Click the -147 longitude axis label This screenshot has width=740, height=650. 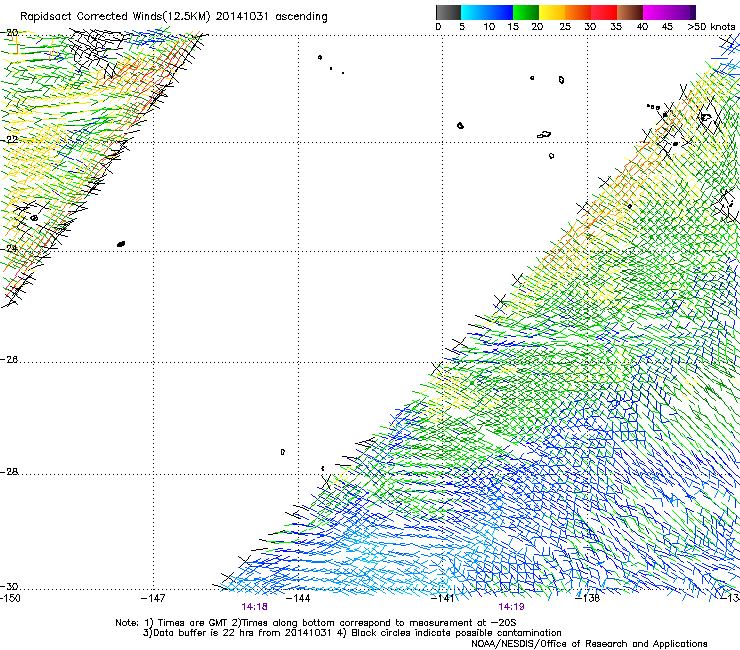click(153, 598)
